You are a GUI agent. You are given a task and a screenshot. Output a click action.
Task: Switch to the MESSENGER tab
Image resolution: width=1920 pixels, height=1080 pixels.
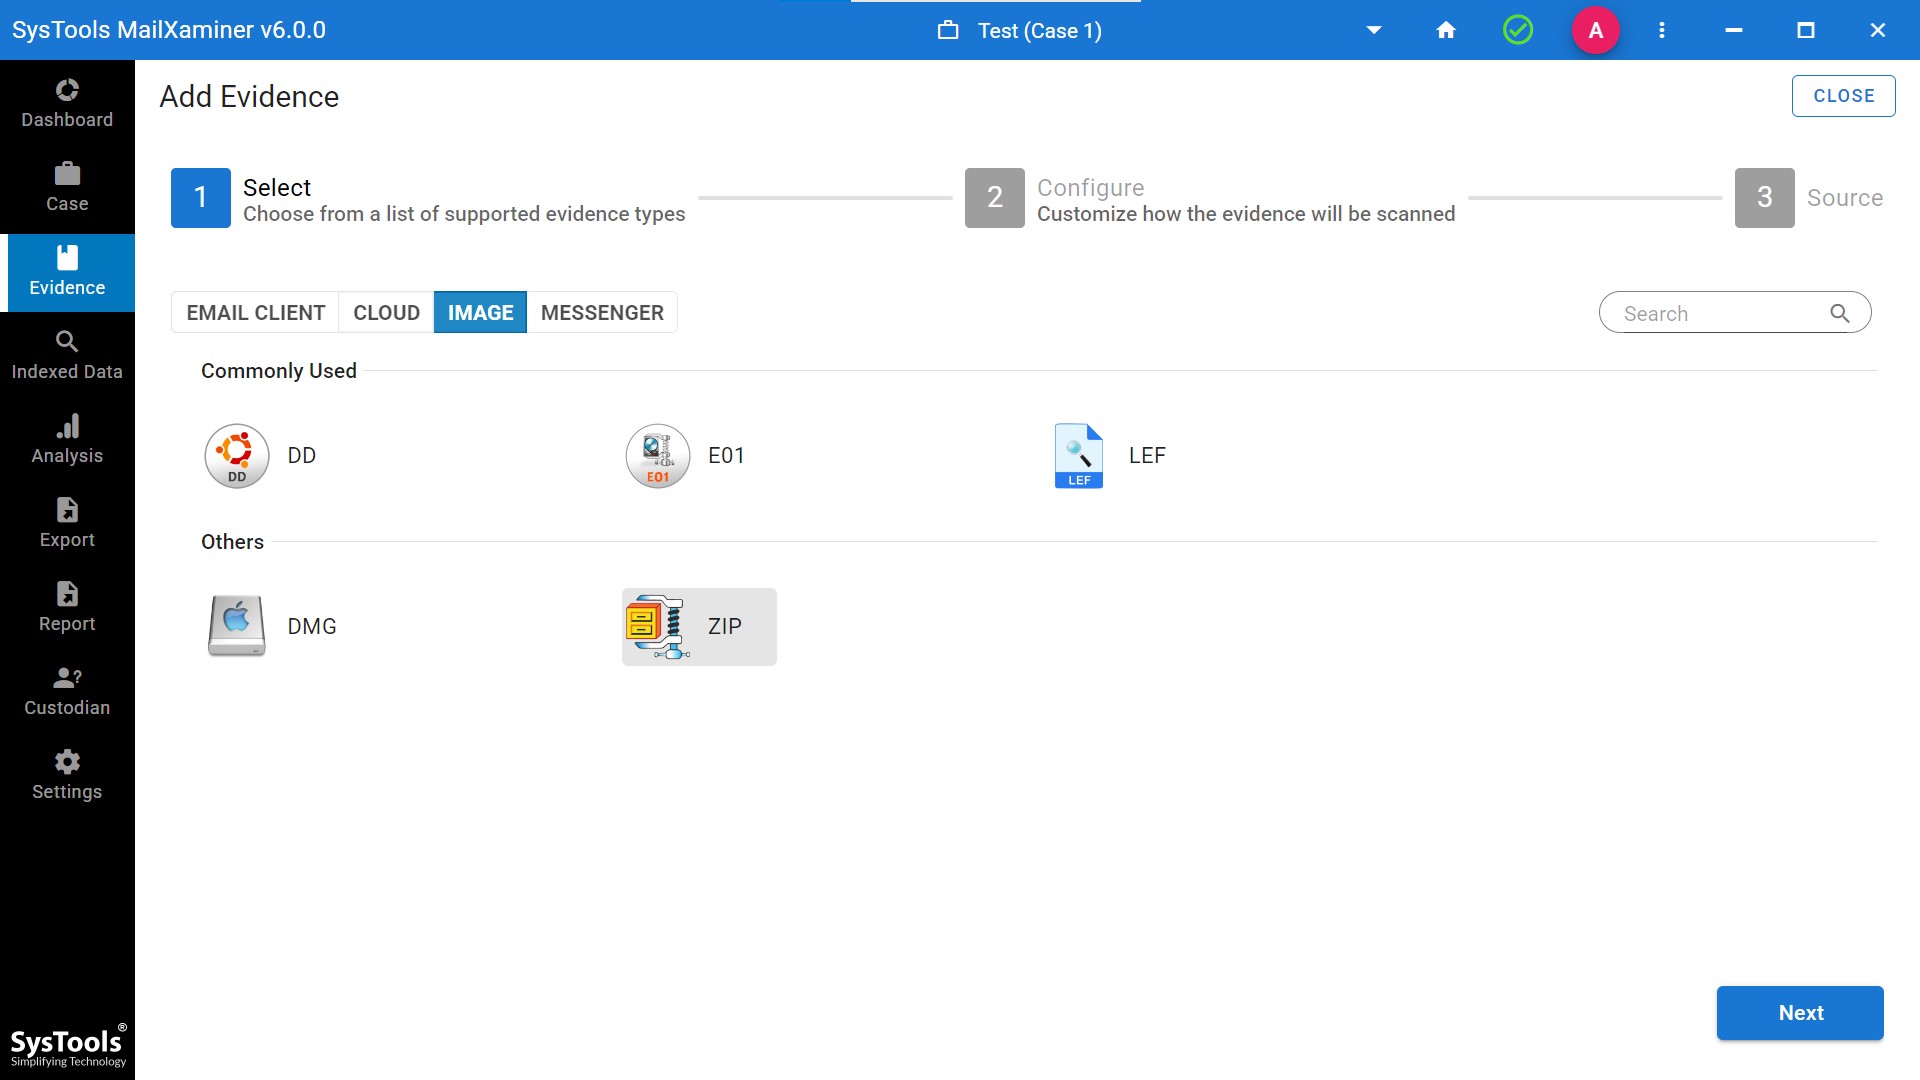coord(602,312)
